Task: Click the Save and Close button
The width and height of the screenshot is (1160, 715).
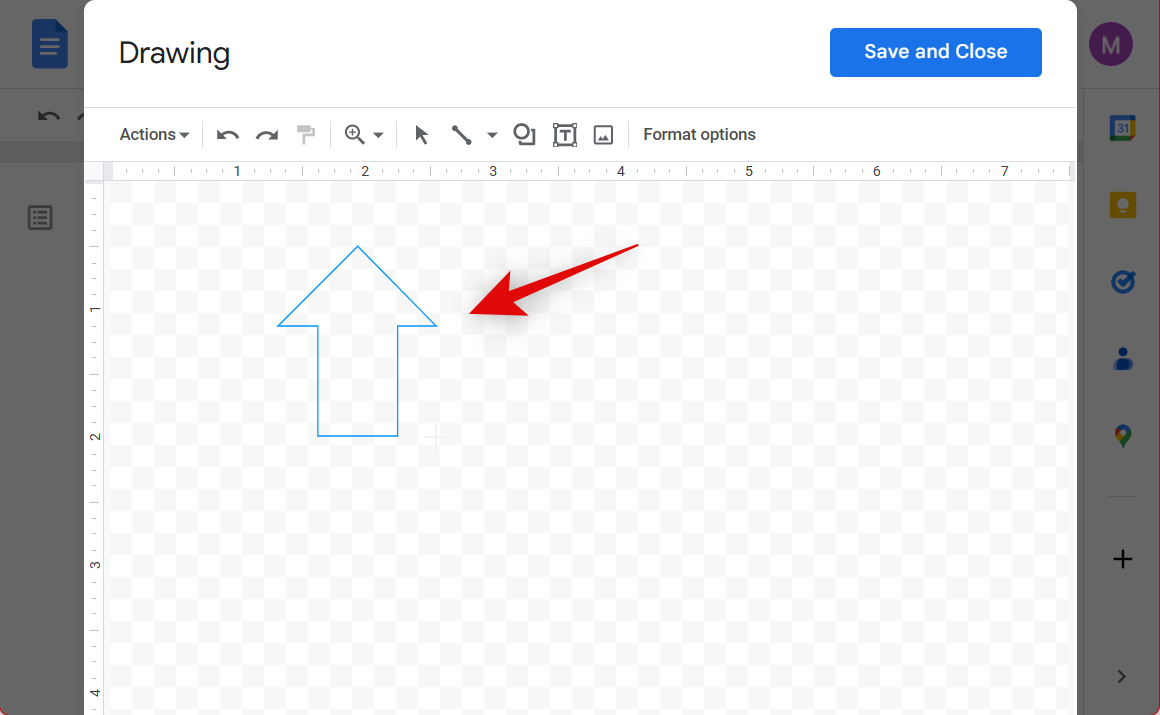Action: click(935, 52)
